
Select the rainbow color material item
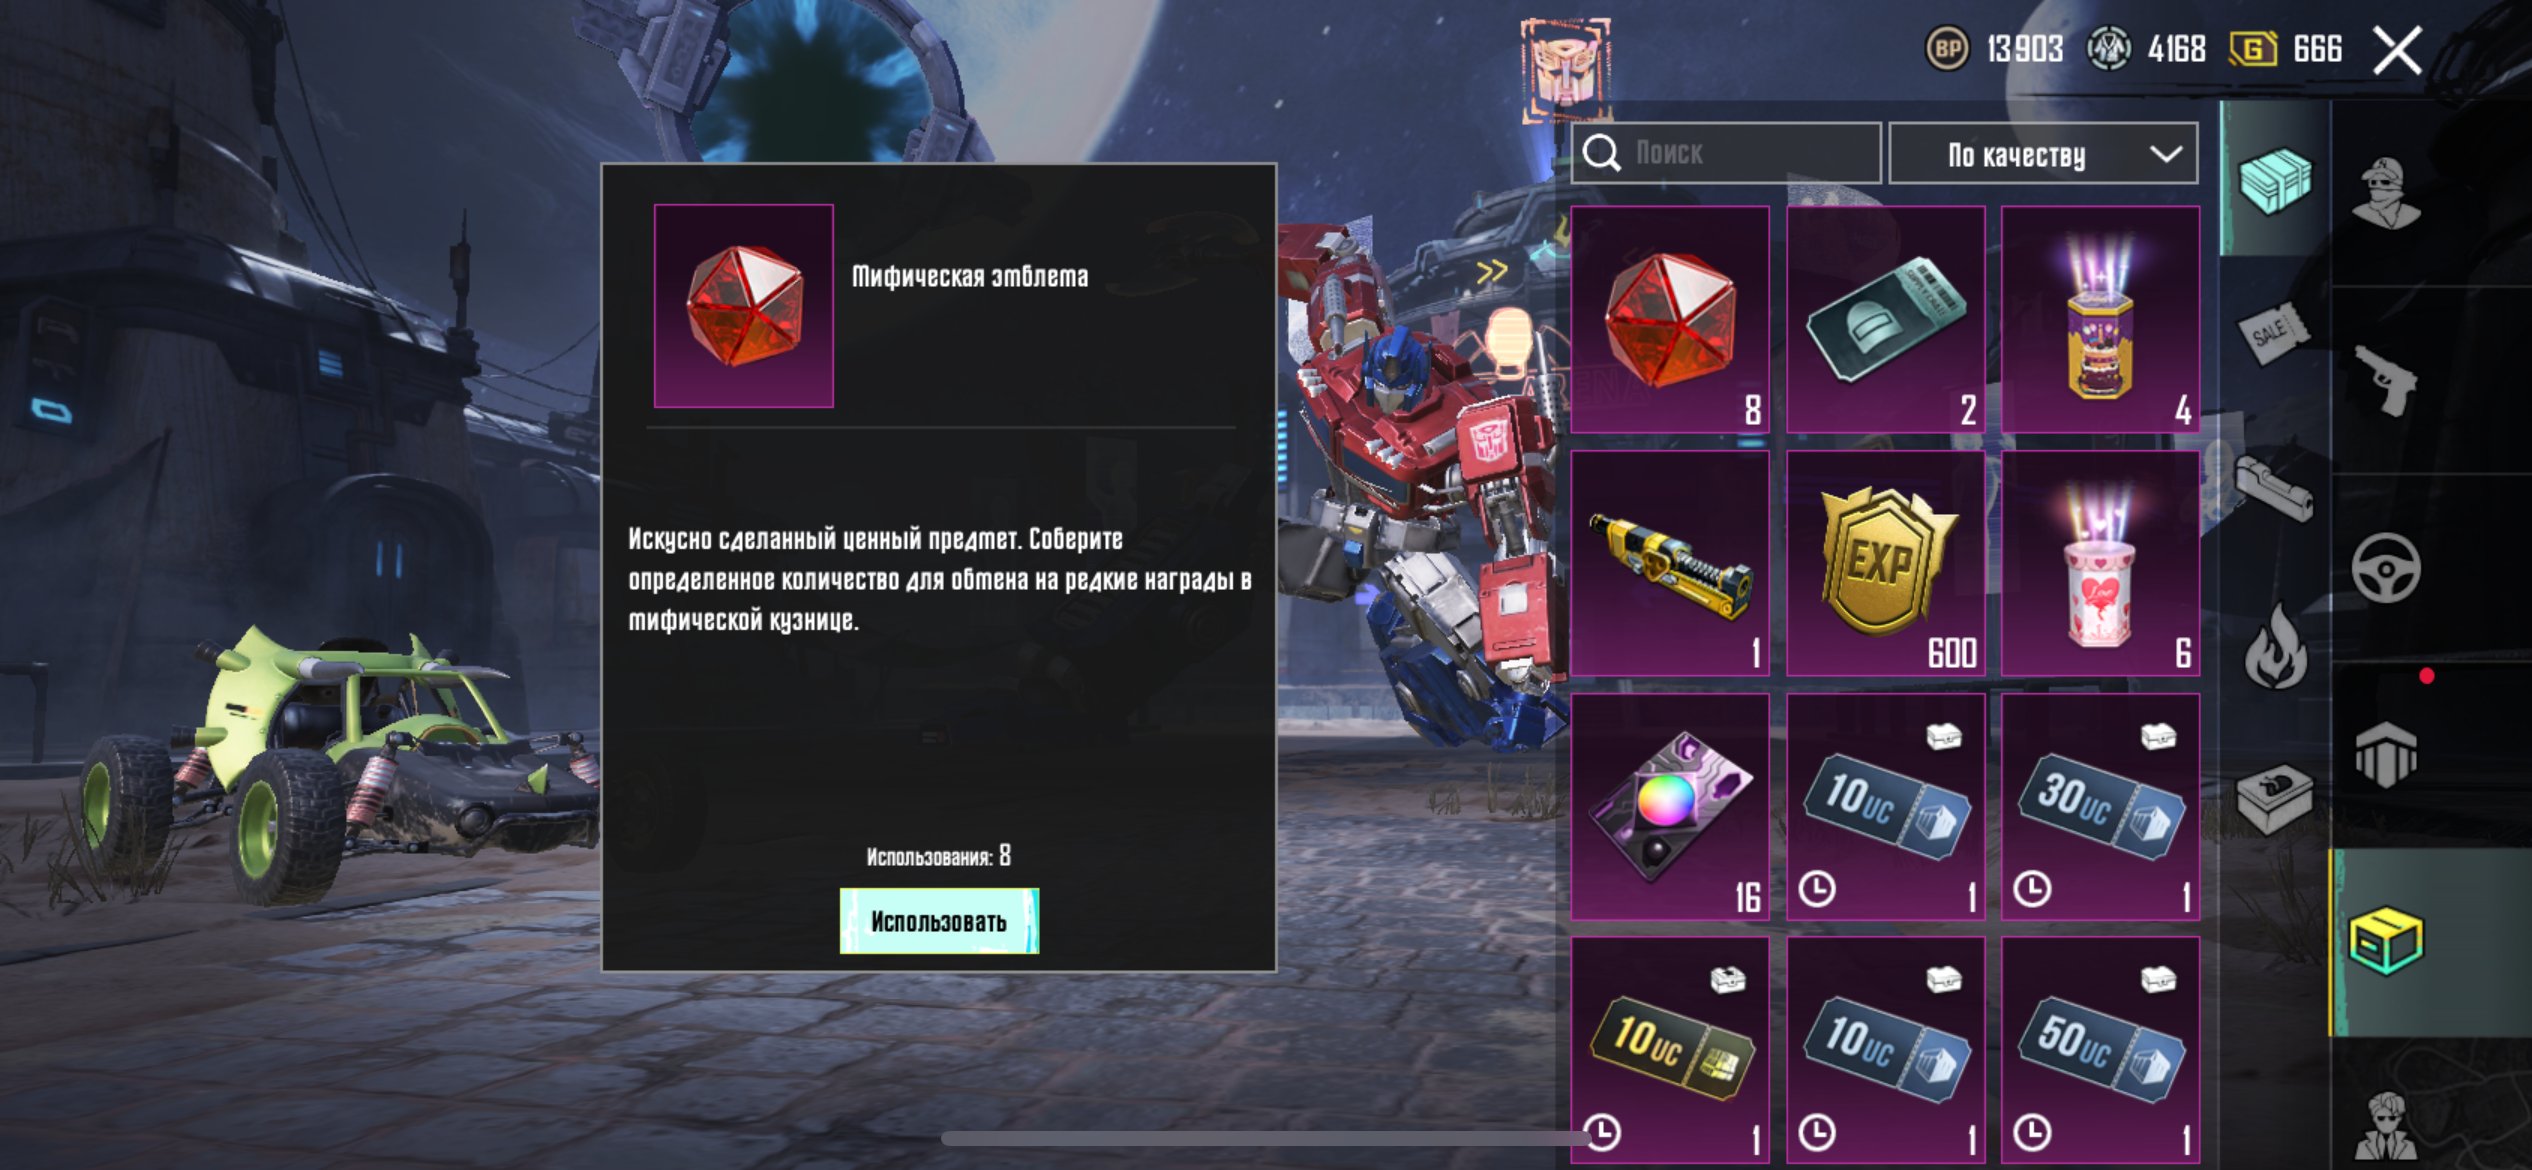pyautogui.click(x=1670, y=806)
